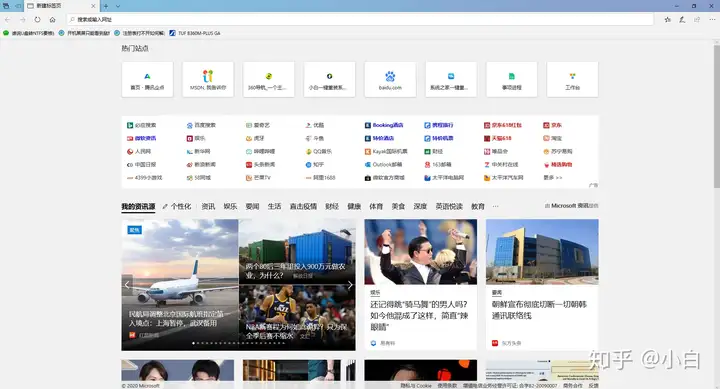
Task: Open the 首页-腾讯 top site tile
Action: coord(147,79)
